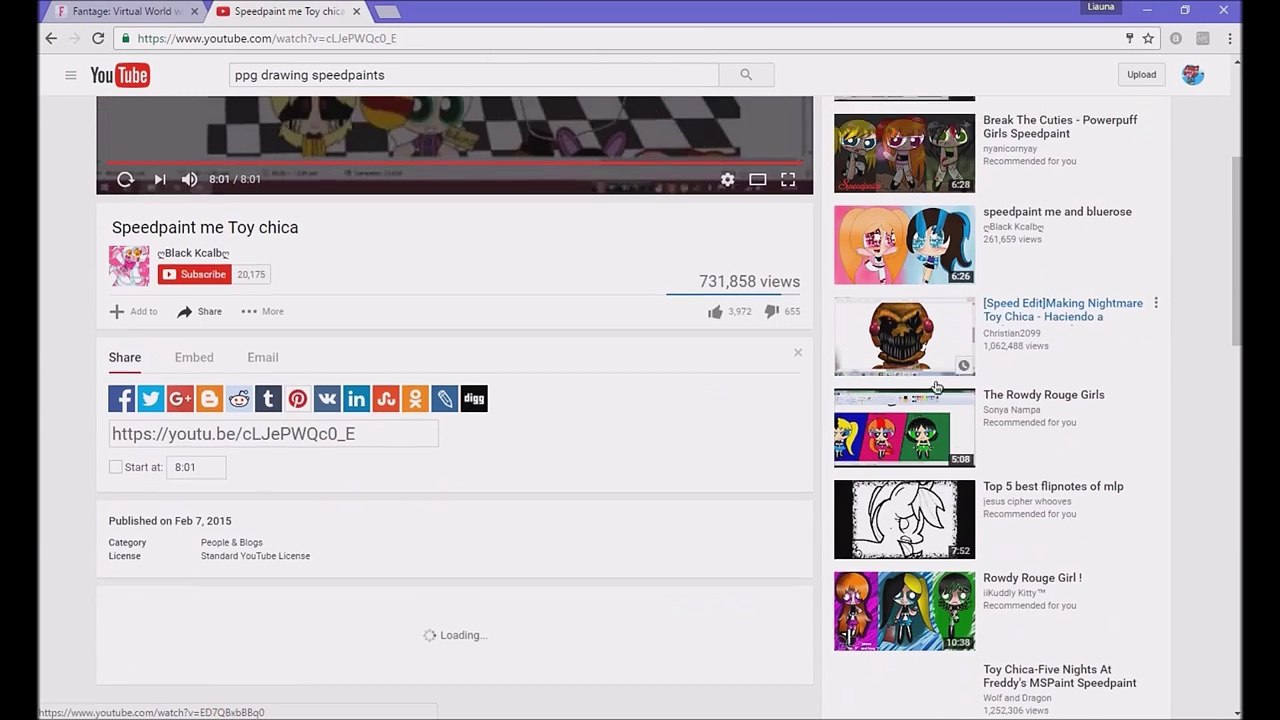Viewport: 1280px width, 720px height.
Task: Share video on LinkedIn
Action: click(356, 399)
